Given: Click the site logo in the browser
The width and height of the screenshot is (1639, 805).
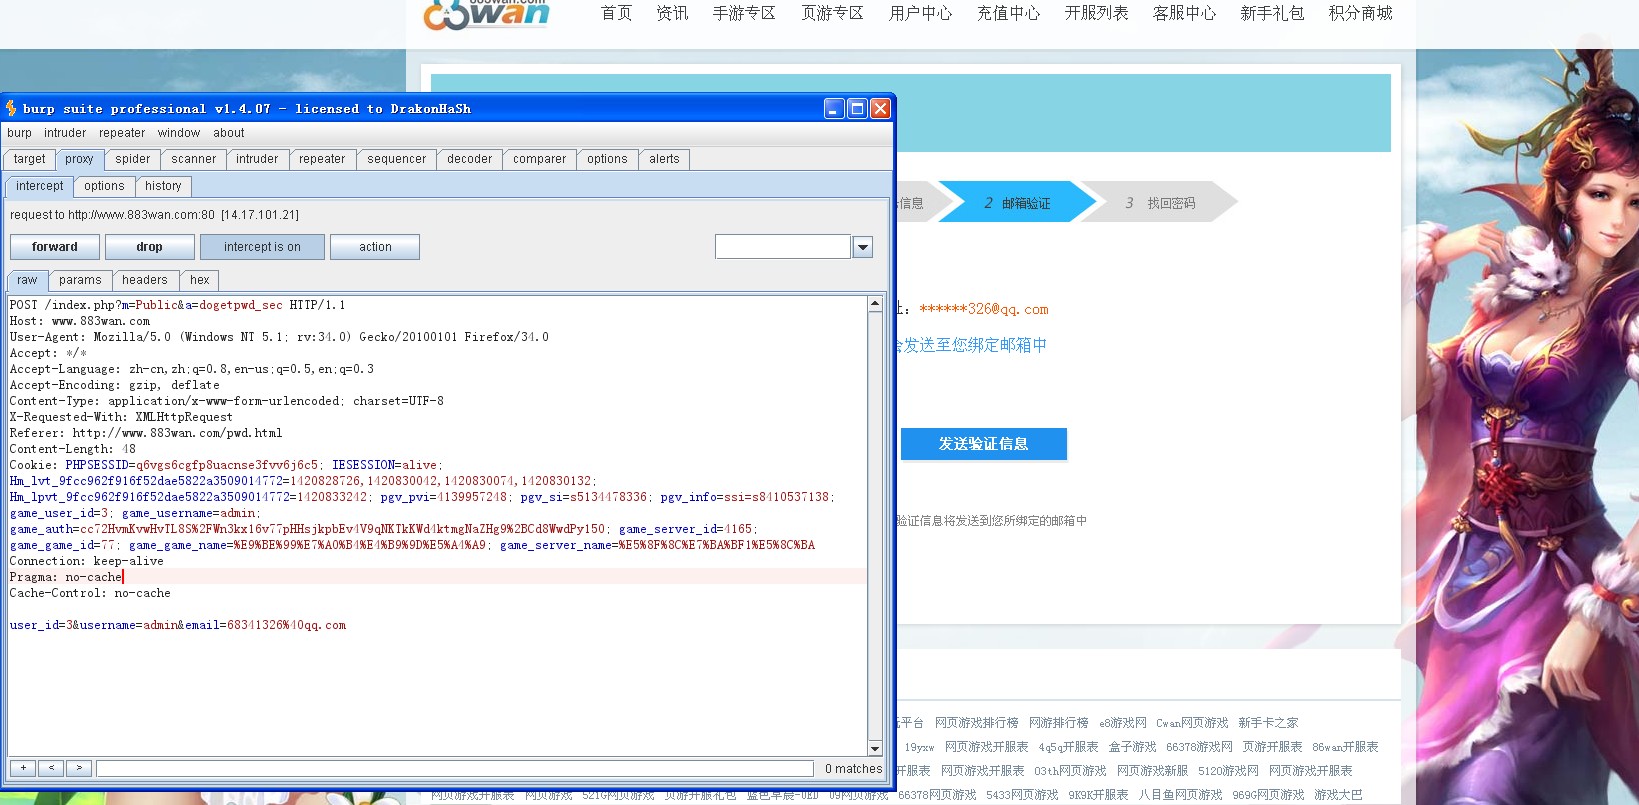Looking at the screenshot, I should (487, 14).
